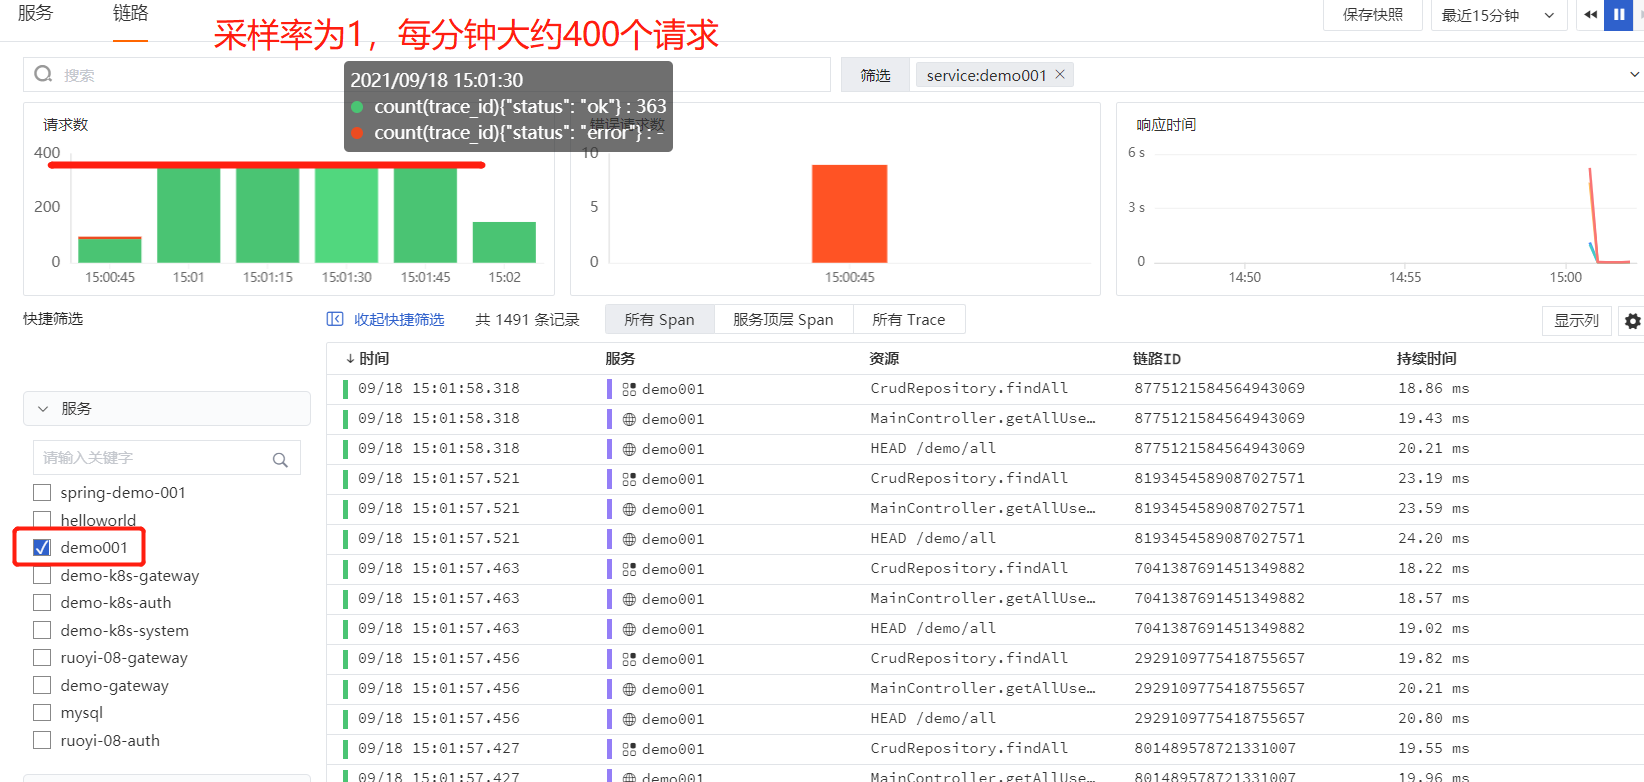Image resolution: width=1644 pixels, height=782 pixels.
Task: Click trace ID 8775121584564943069 in the 18.86 ms row
Action: (x=1219, y=388)
